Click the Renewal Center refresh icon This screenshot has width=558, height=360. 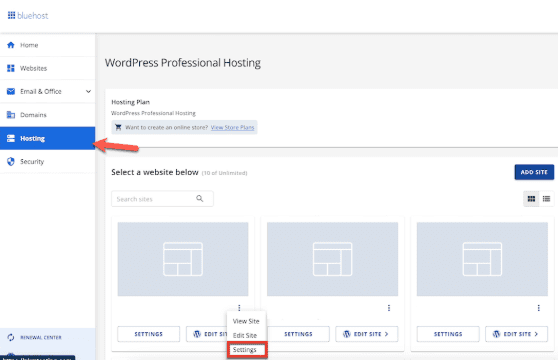tap(11, 337)
